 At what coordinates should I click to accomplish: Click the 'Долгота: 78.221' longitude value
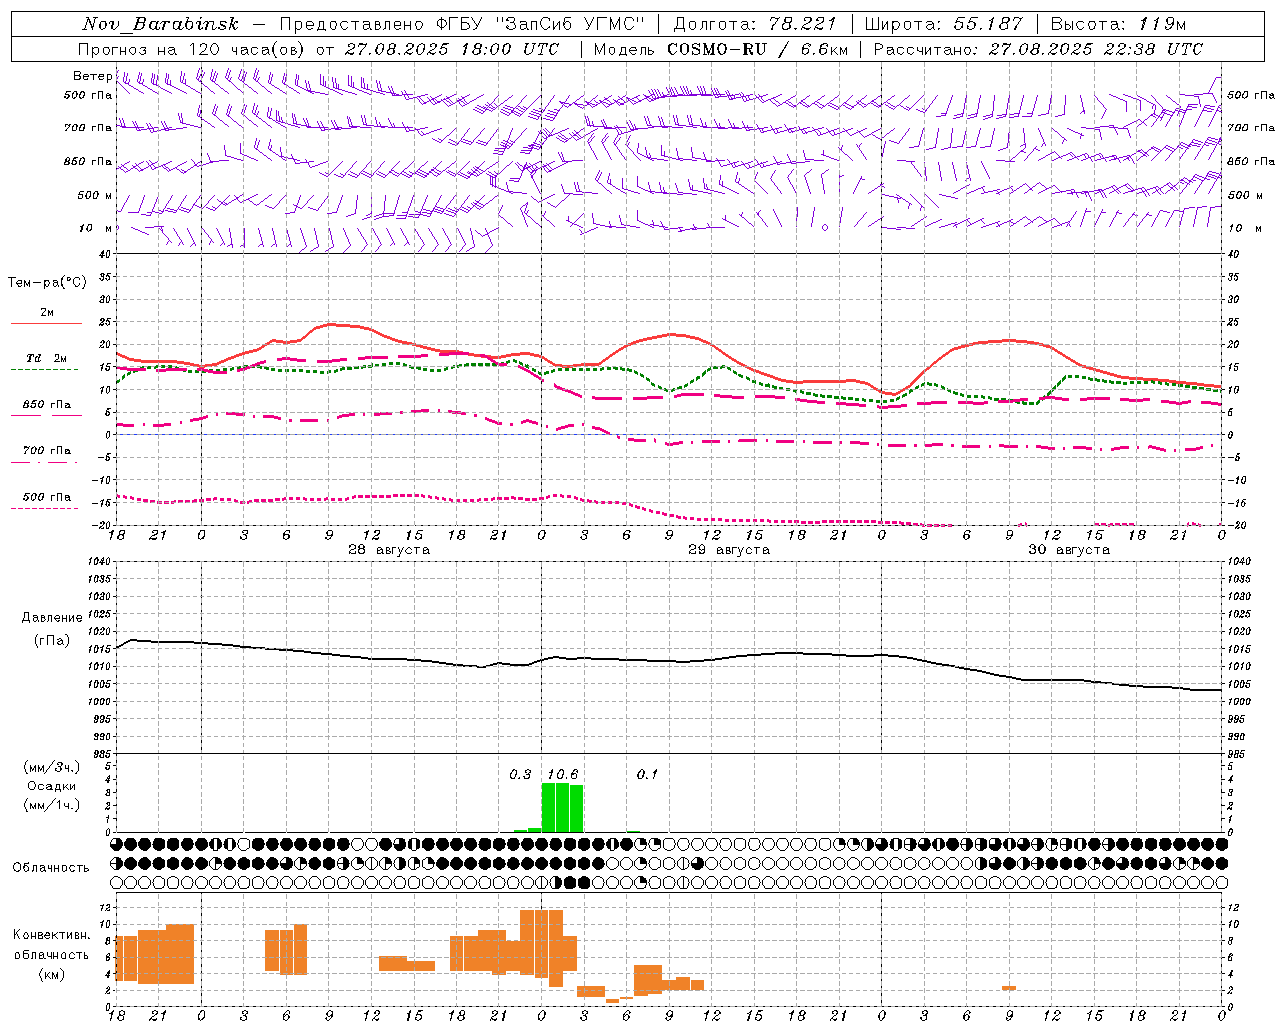coord(755,24)
